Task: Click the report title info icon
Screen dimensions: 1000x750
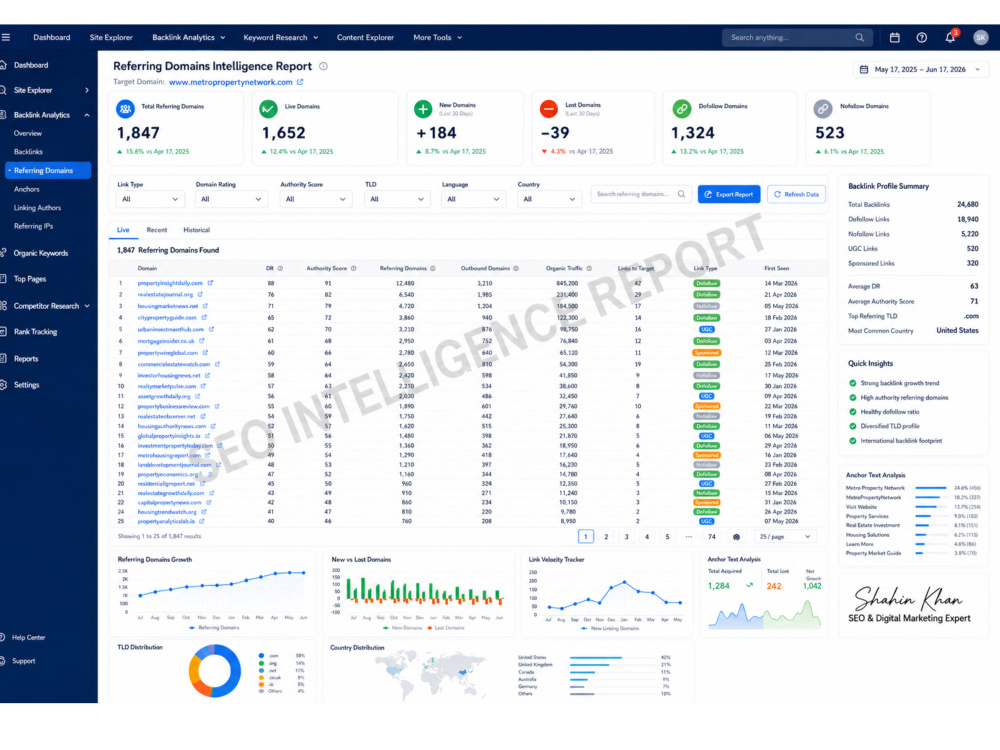Action: click(x=323, y=66)
